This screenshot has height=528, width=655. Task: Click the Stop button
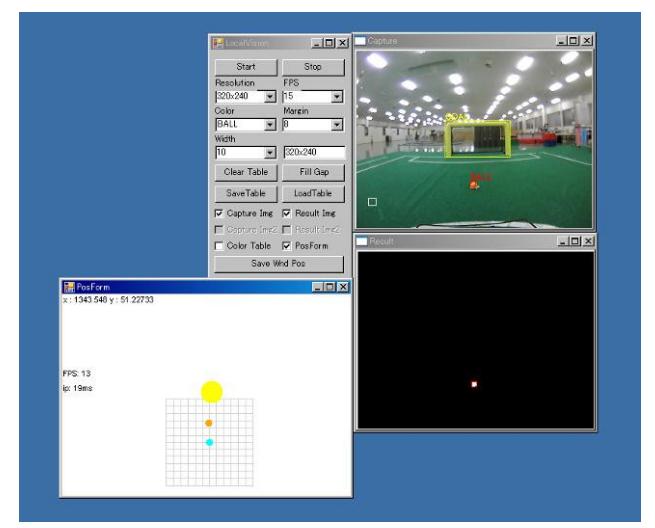[313, 67]
